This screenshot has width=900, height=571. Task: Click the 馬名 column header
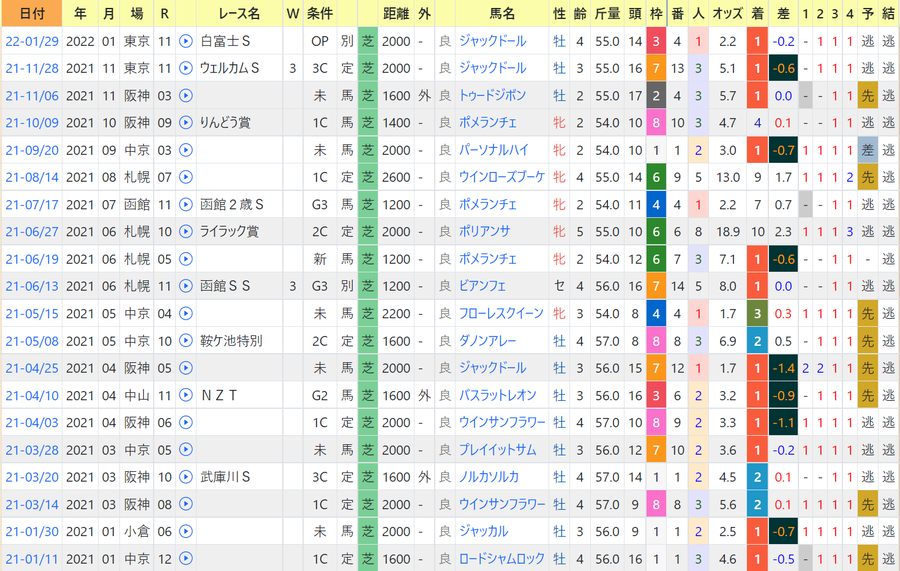502,13
